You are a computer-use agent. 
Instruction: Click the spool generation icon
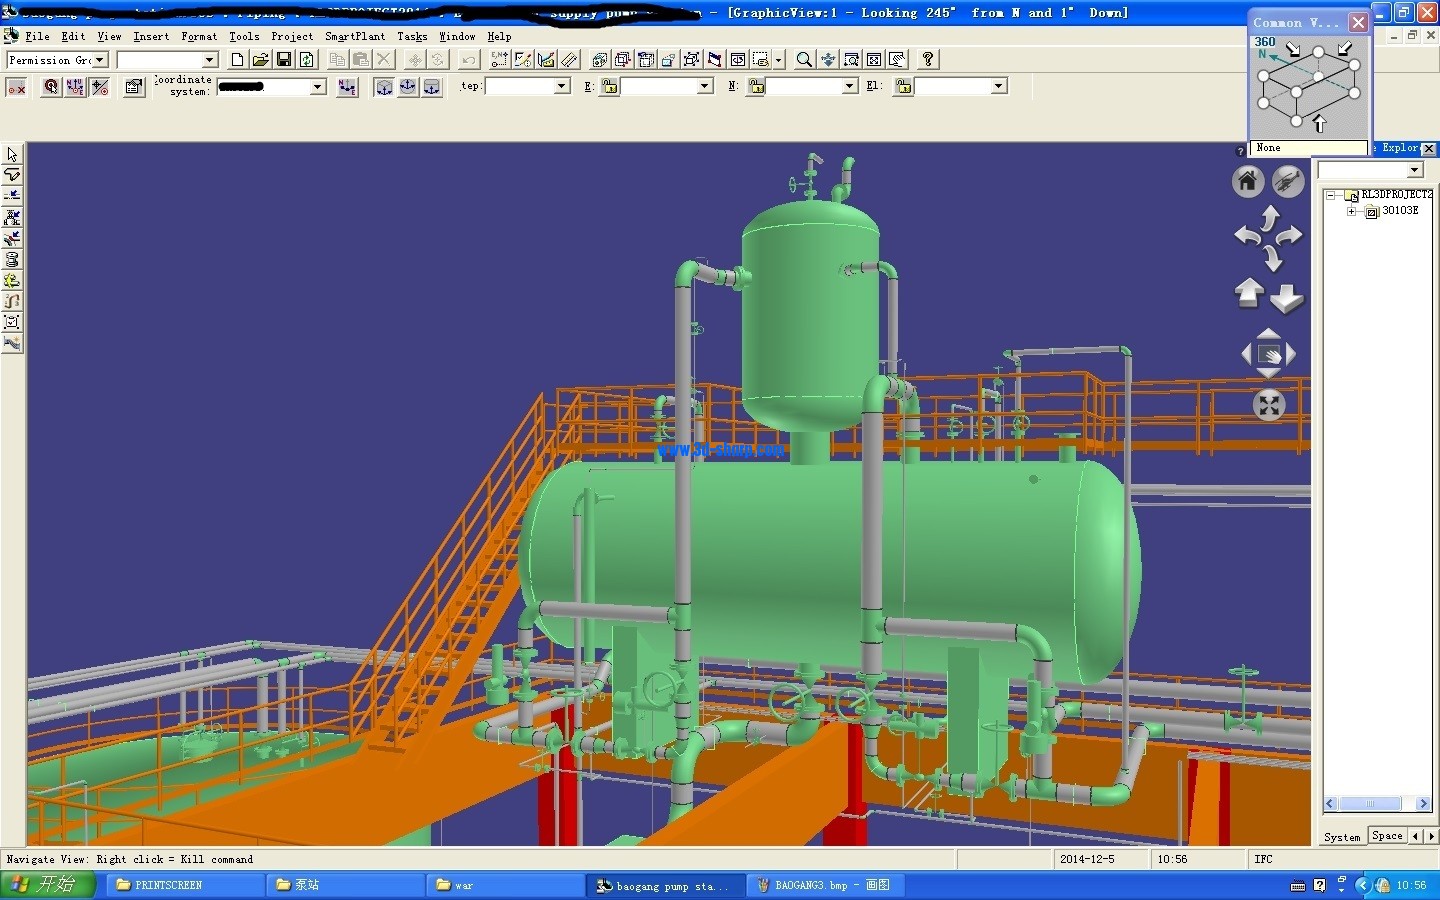point(12,260)
